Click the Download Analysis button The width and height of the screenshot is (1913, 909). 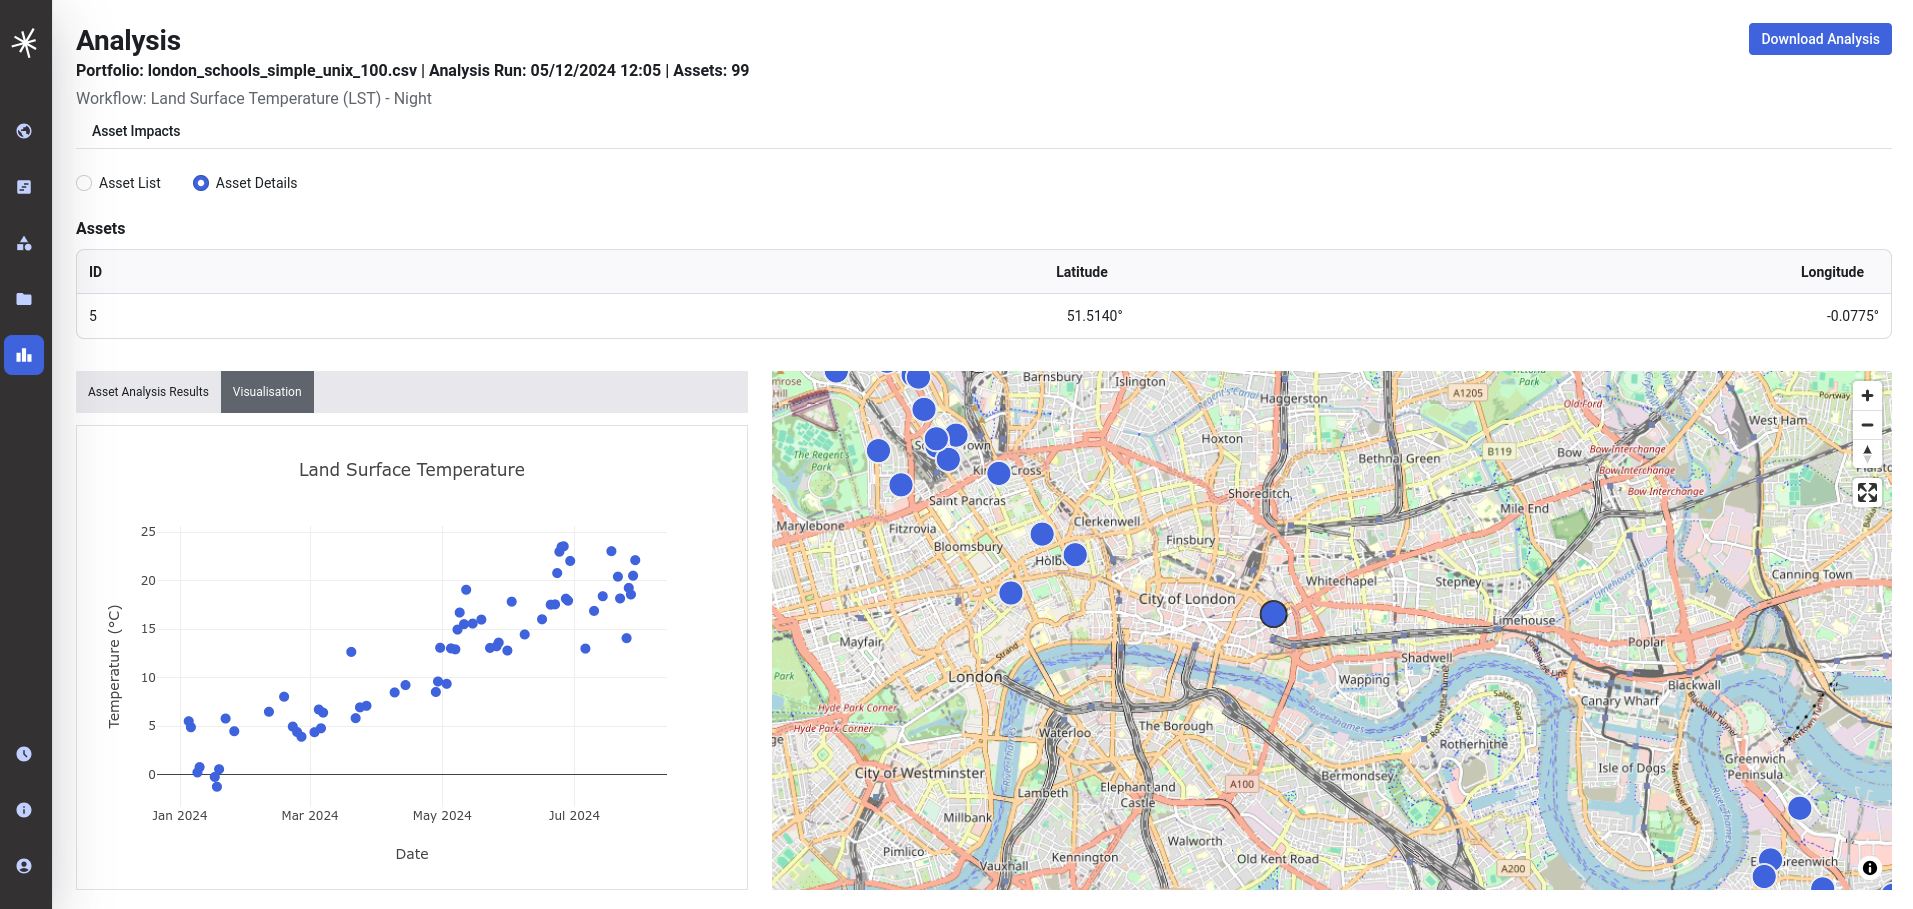[x=1820, y=39]
